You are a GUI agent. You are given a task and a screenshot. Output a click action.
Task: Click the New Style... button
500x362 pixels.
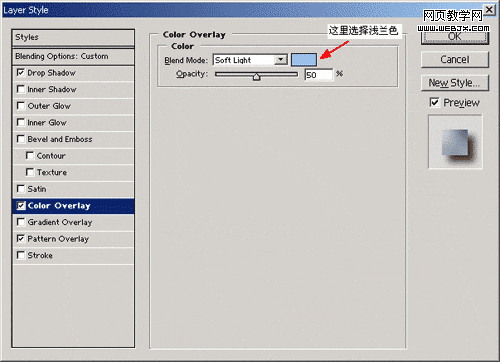click(x=455, y=83)
